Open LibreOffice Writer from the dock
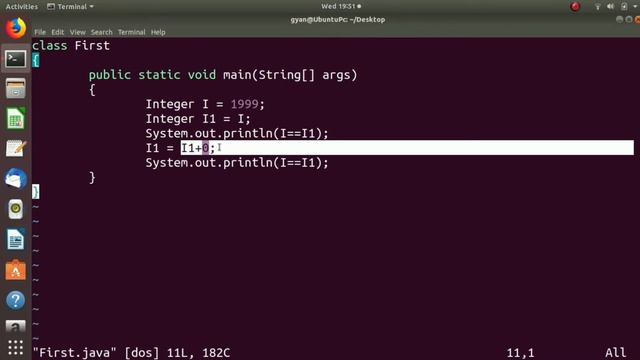640x360 pixels. (x=16, y=240)
